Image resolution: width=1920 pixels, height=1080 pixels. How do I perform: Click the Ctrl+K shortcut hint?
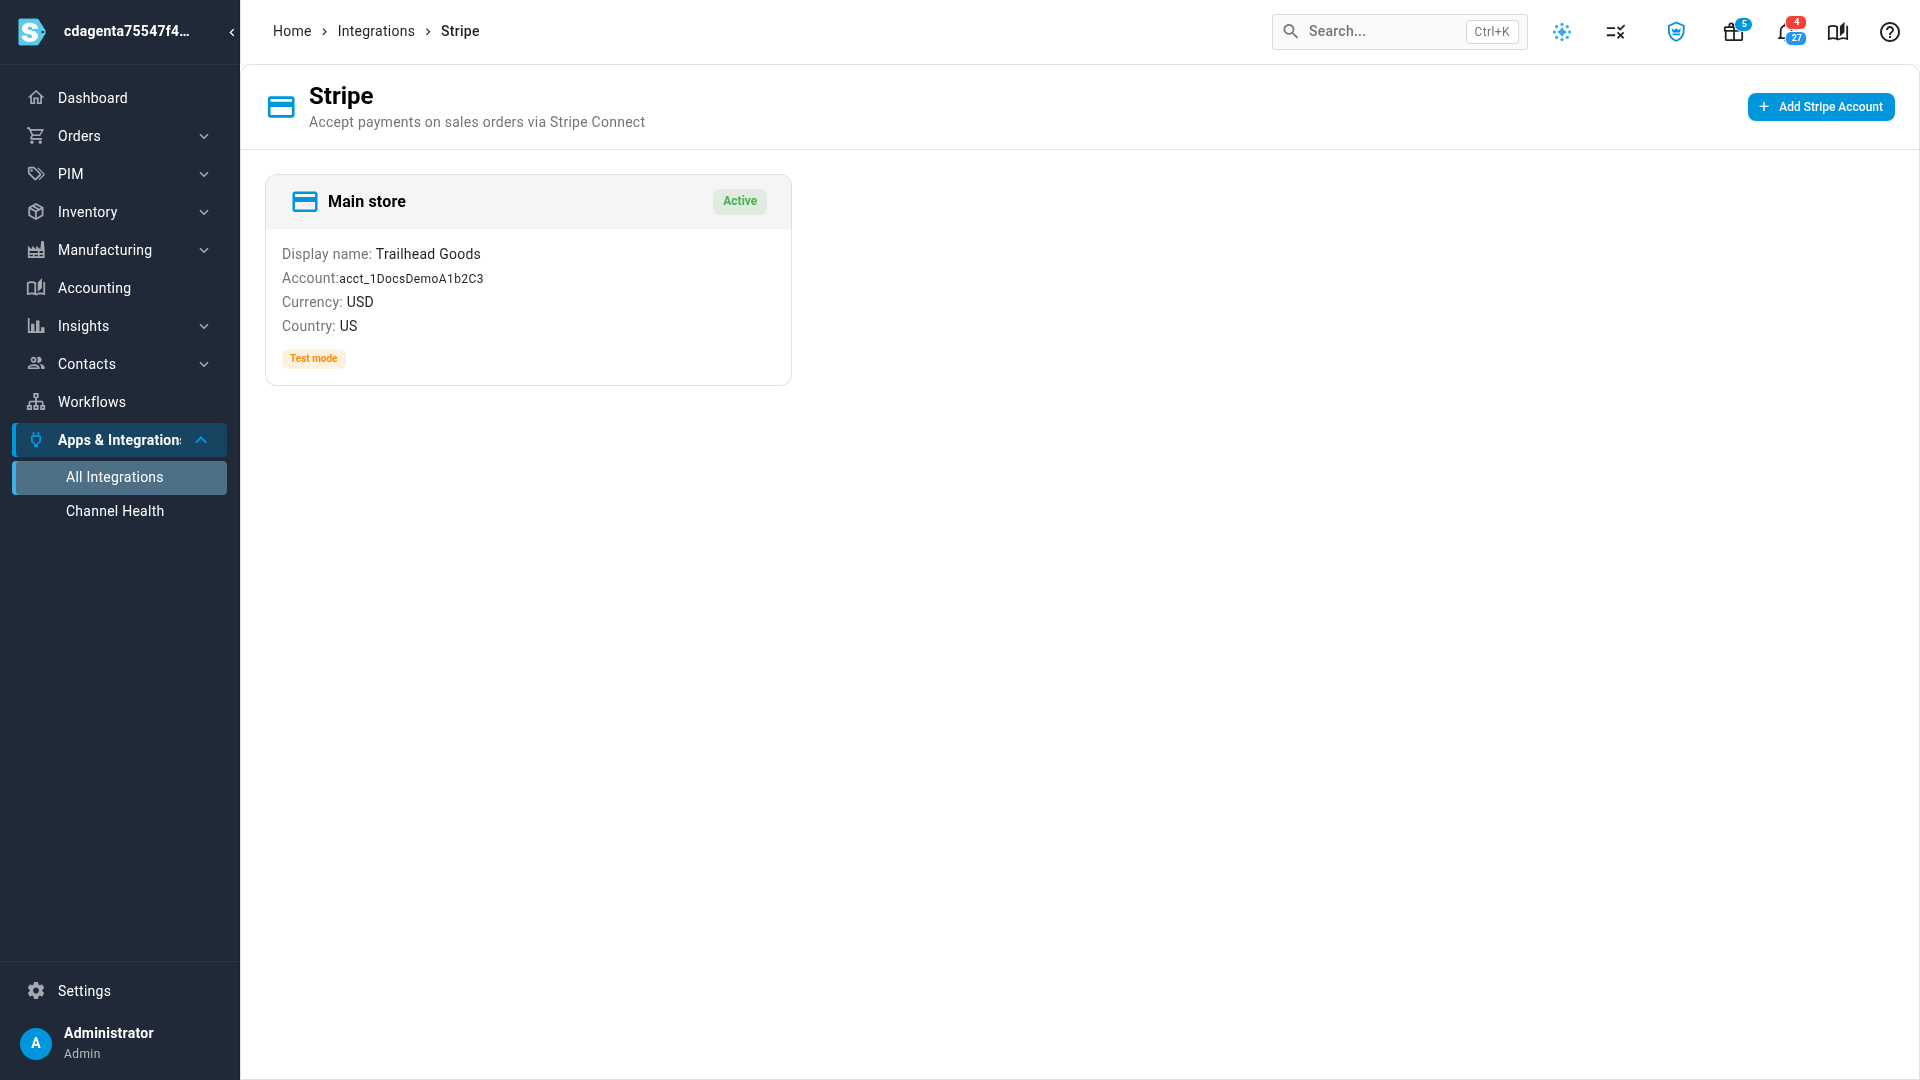coord(1492,32)
